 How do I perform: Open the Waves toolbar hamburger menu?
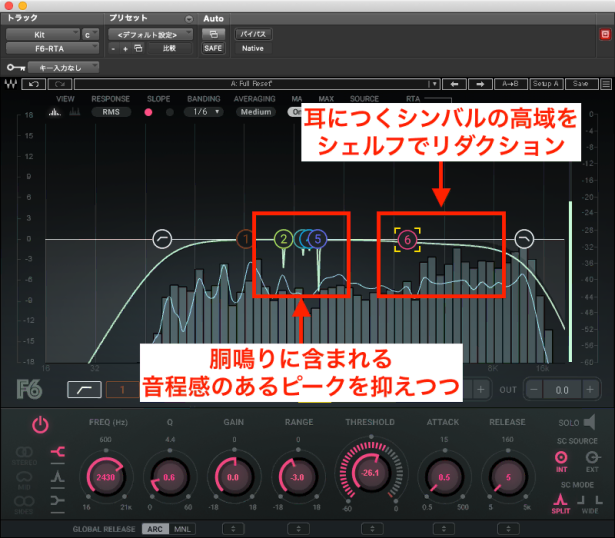(606, 84)
